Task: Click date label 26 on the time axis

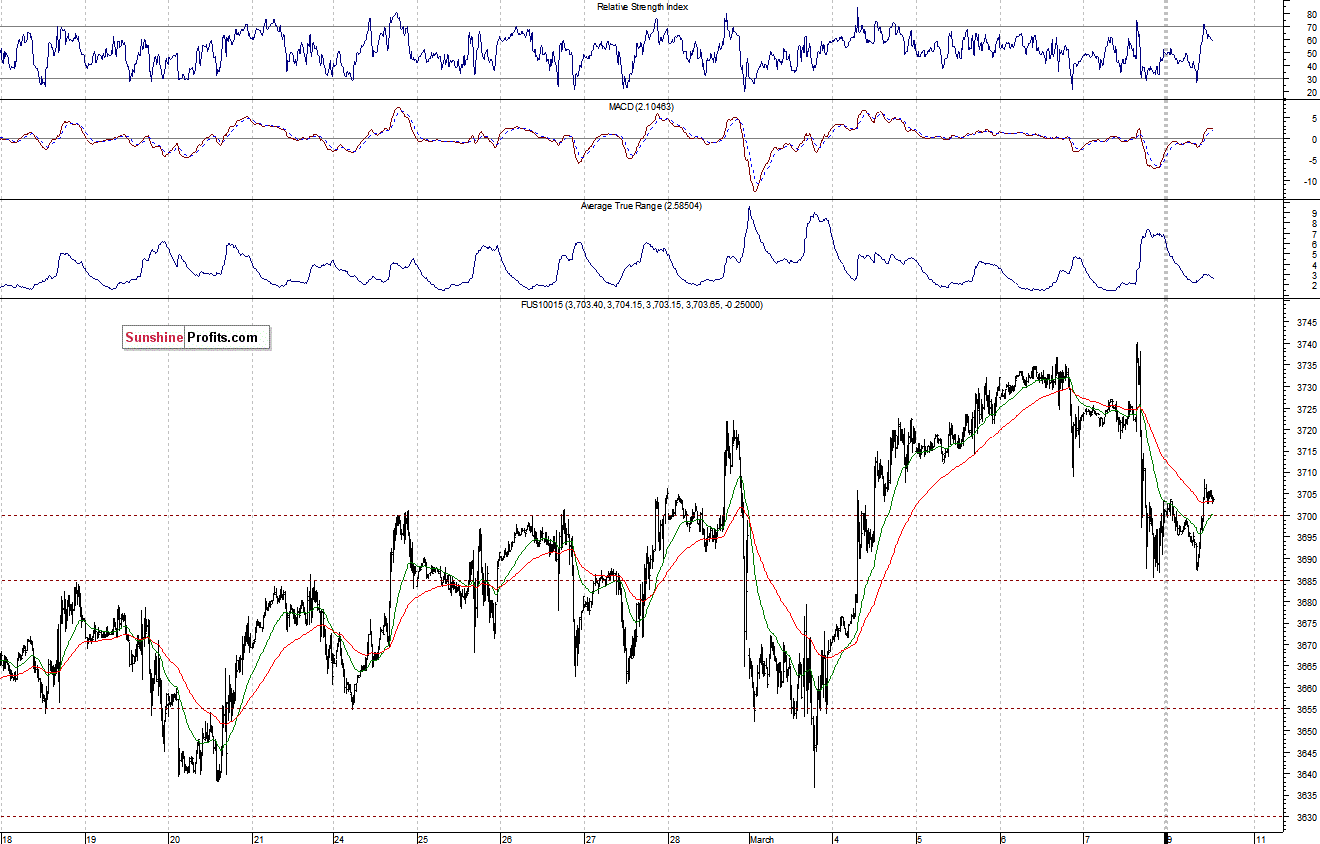Action: pyautogui.click(x=507, y=838)
